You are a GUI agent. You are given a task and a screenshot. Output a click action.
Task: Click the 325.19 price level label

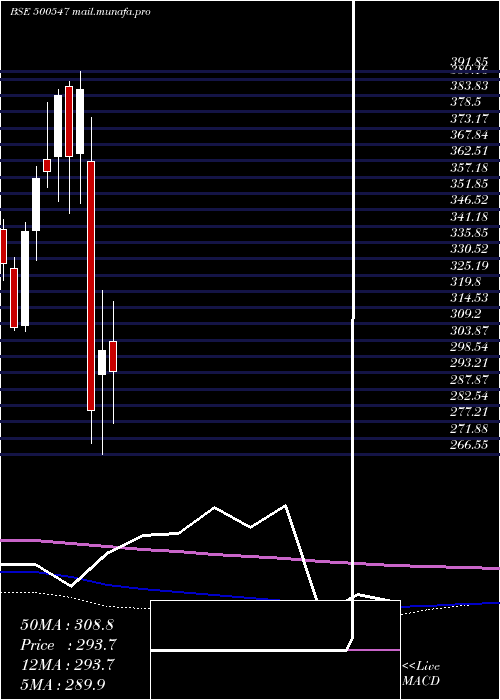click(469, 266)
